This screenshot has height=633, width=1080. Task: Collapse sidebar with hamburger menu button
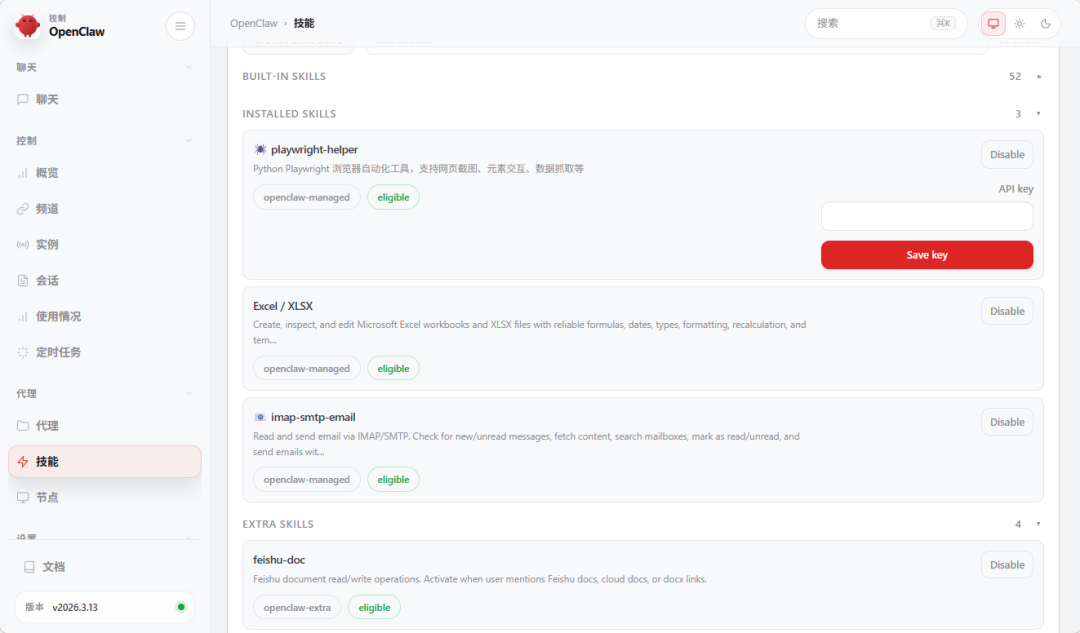pyautogui.click(x=180, y=26)
